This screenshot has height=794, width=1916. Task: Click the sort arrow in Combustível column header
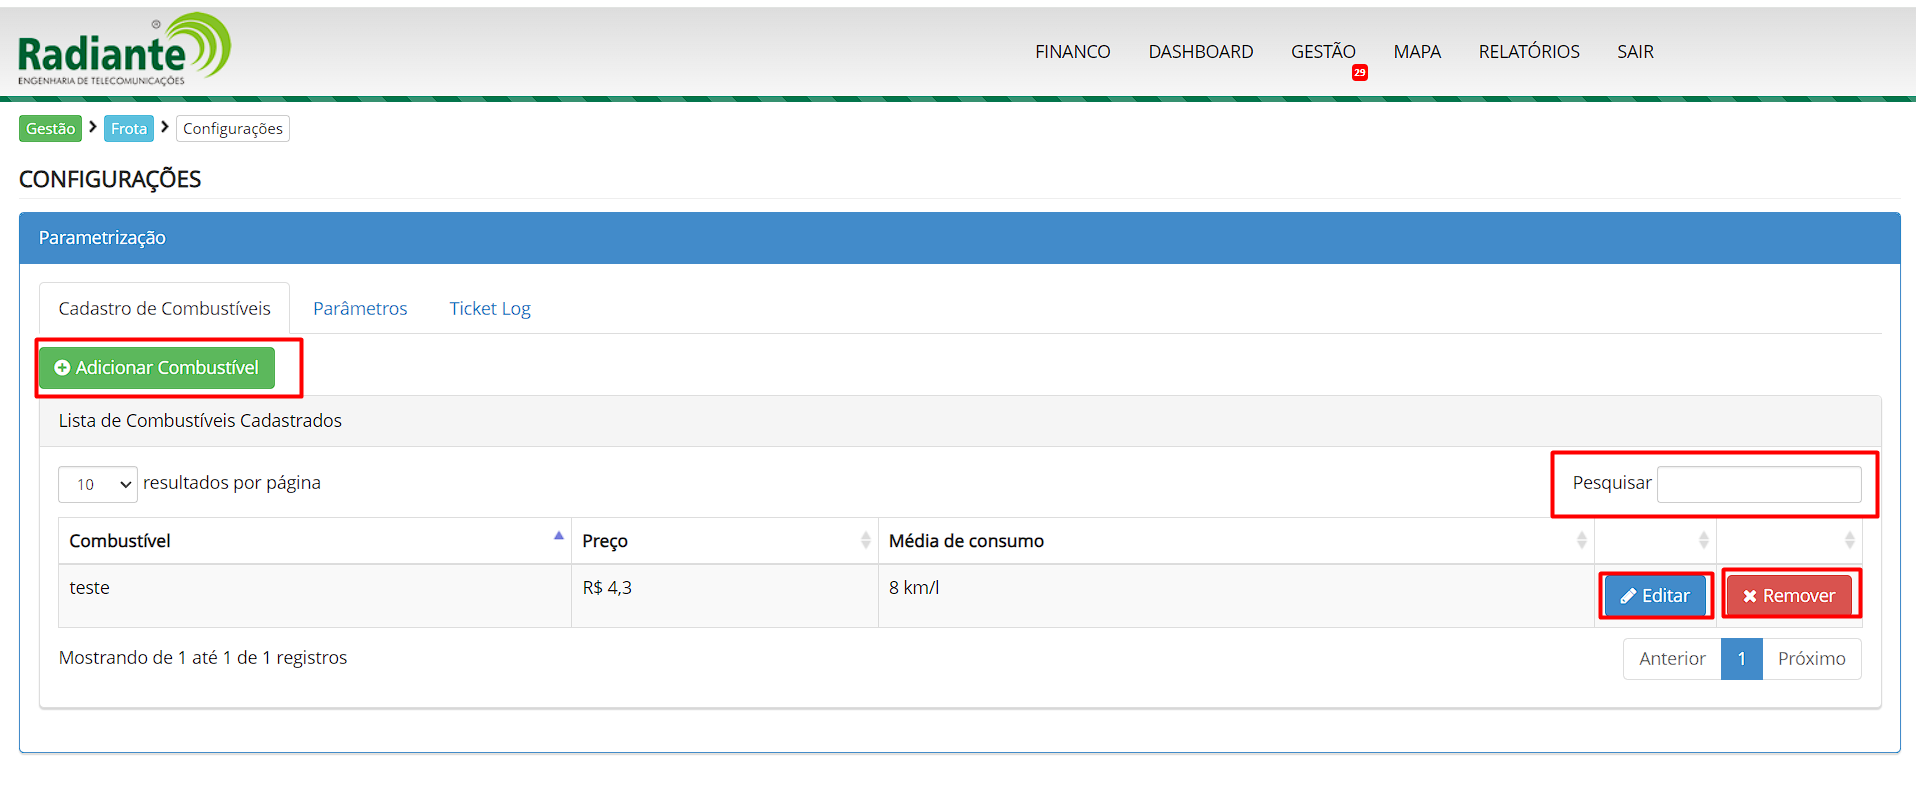point(558,537)
